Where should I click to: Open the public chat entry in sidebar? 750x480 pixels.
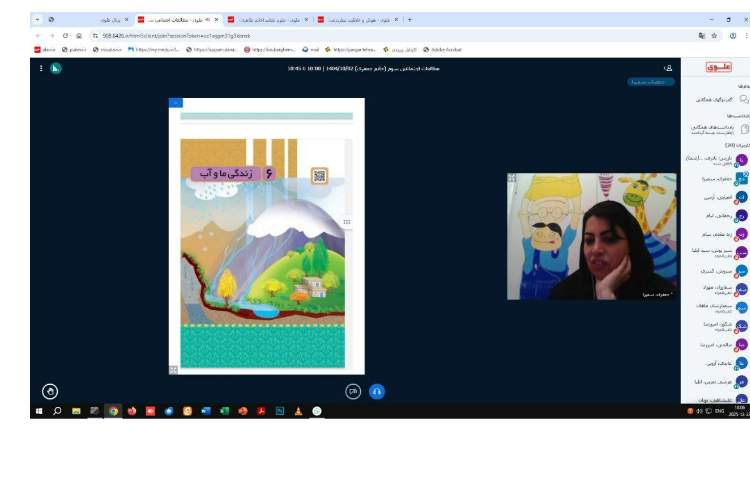(714, 100)
